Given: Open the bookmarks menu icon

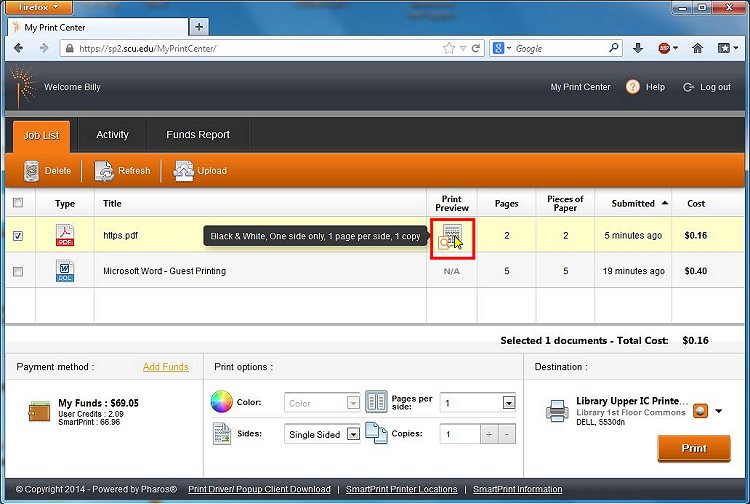Looking at the screenshot, I should pos(724,48).
